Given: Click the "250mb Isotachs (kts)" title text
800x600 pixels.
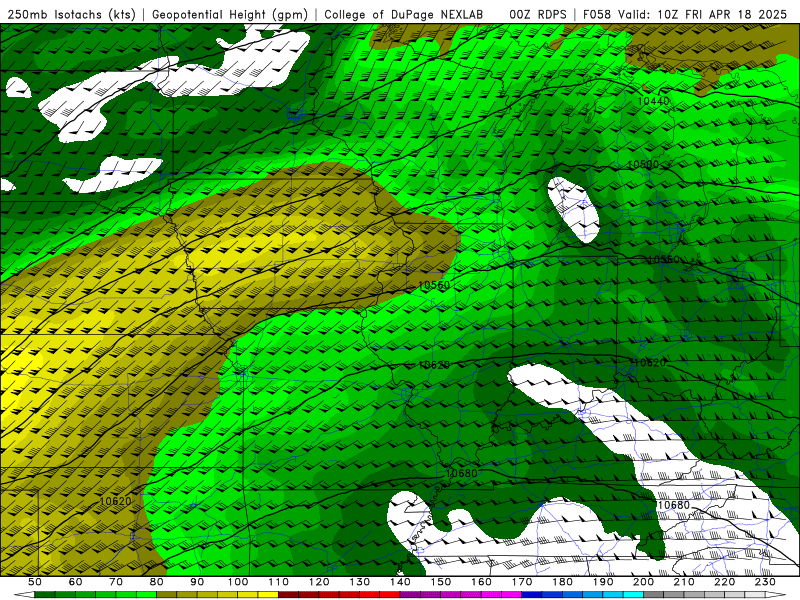Looking at the screenshot, I should (x=71, y=15).
